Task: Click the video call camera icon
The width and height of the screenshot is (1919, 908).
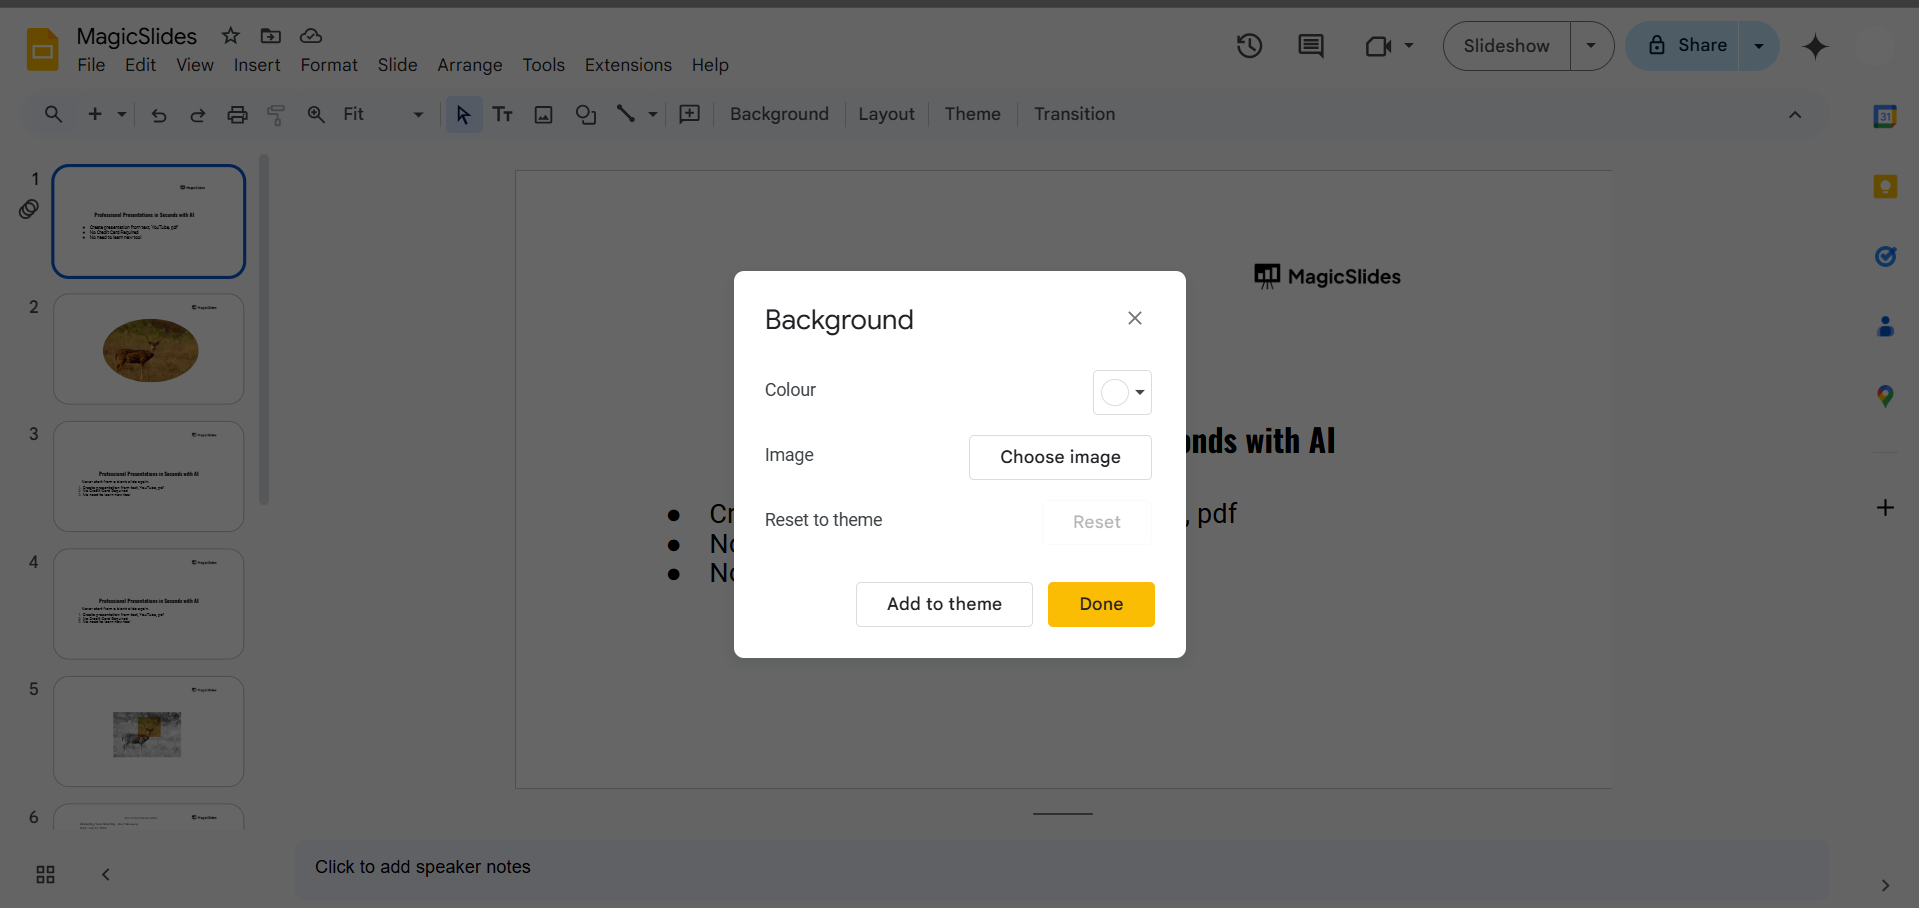Action: tap(1378, 46)
